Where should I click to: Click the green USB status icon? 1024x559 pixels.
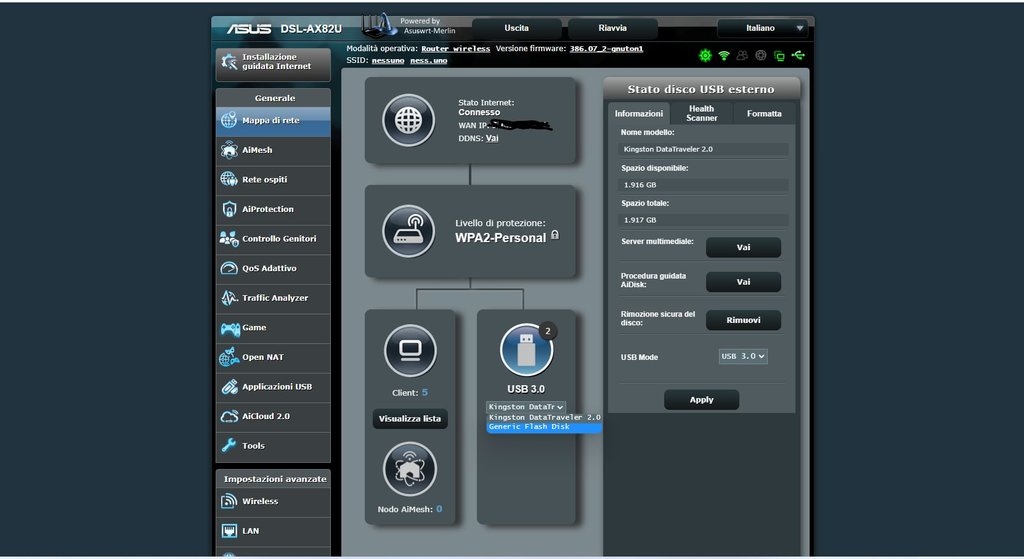(x=798, y=56)
